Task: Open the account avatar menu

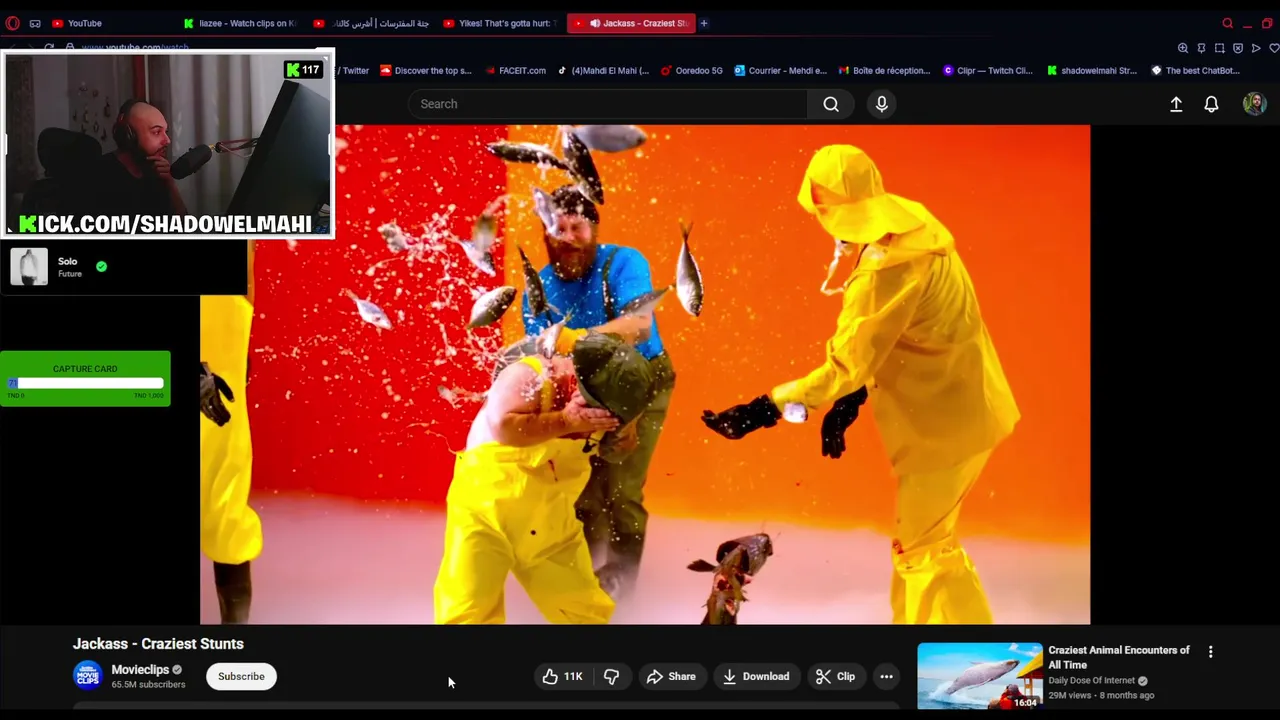Action: coord(1254,104)
